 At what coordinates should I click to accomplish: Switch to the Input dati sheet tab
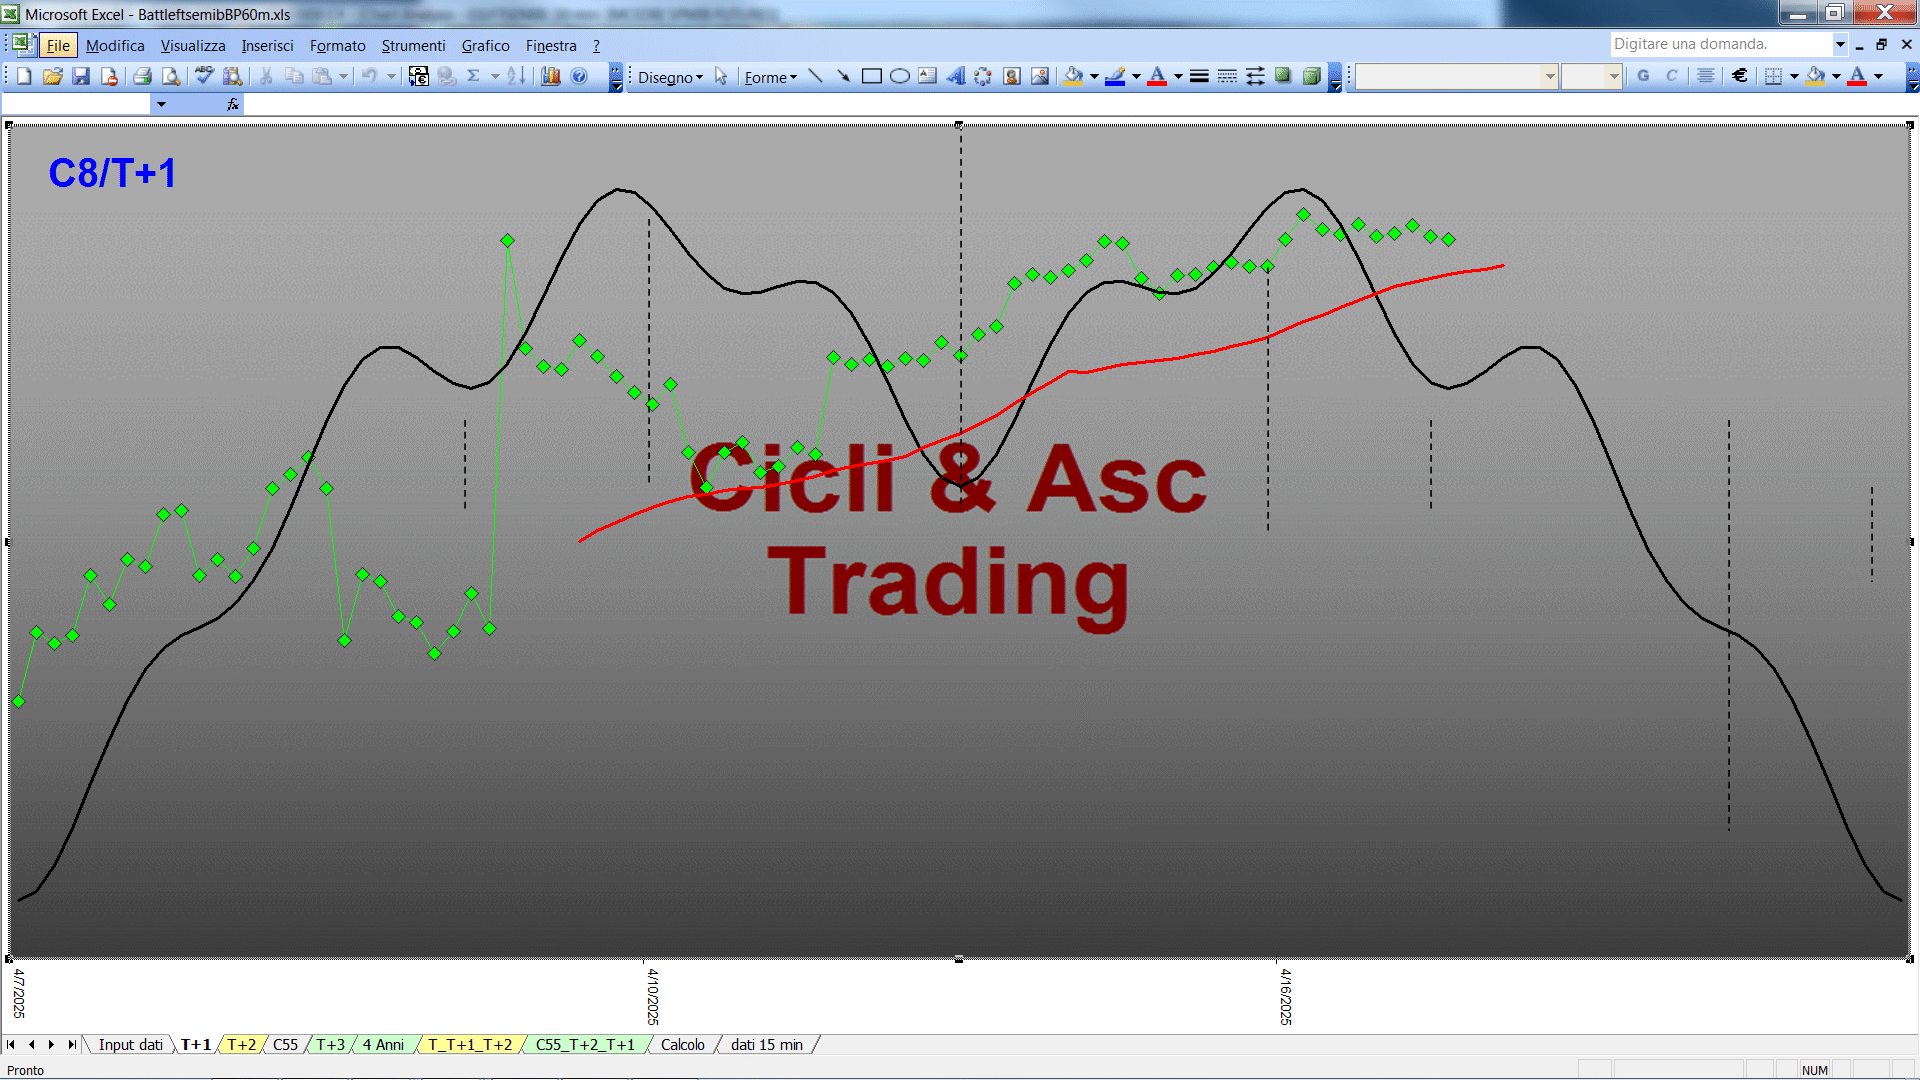point(130,1045)
